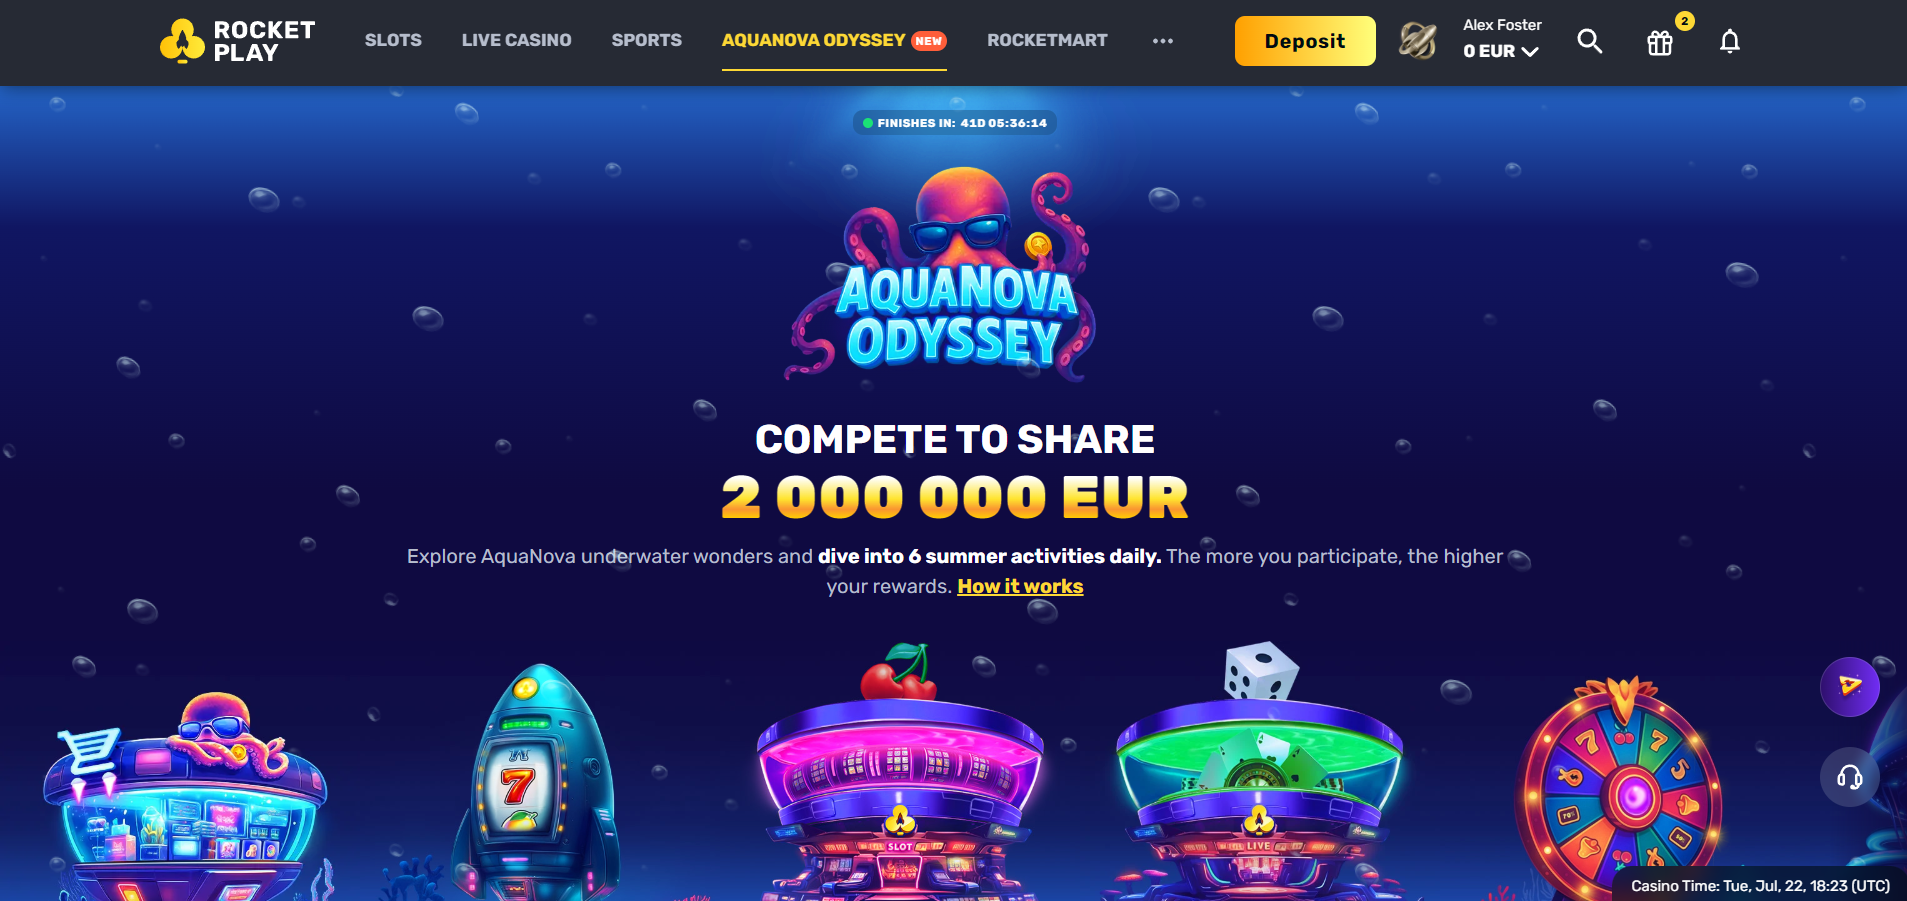1907x901 pixels.
Task: Select the fortune wheel activity
Action: tap(1620, 788)
